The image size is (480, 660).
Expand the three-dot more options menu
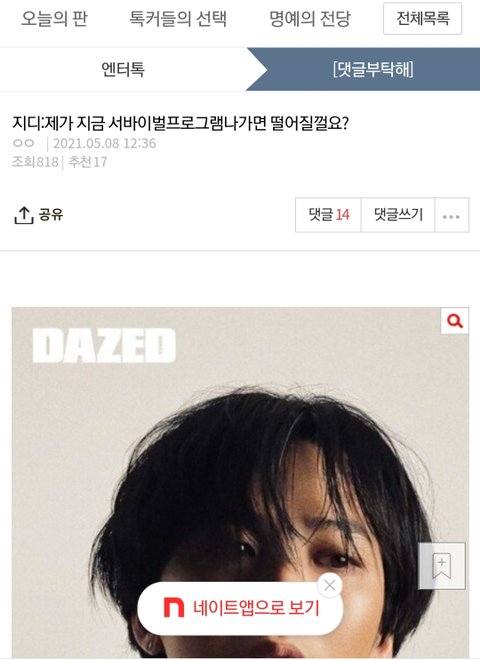coord(451,215)
